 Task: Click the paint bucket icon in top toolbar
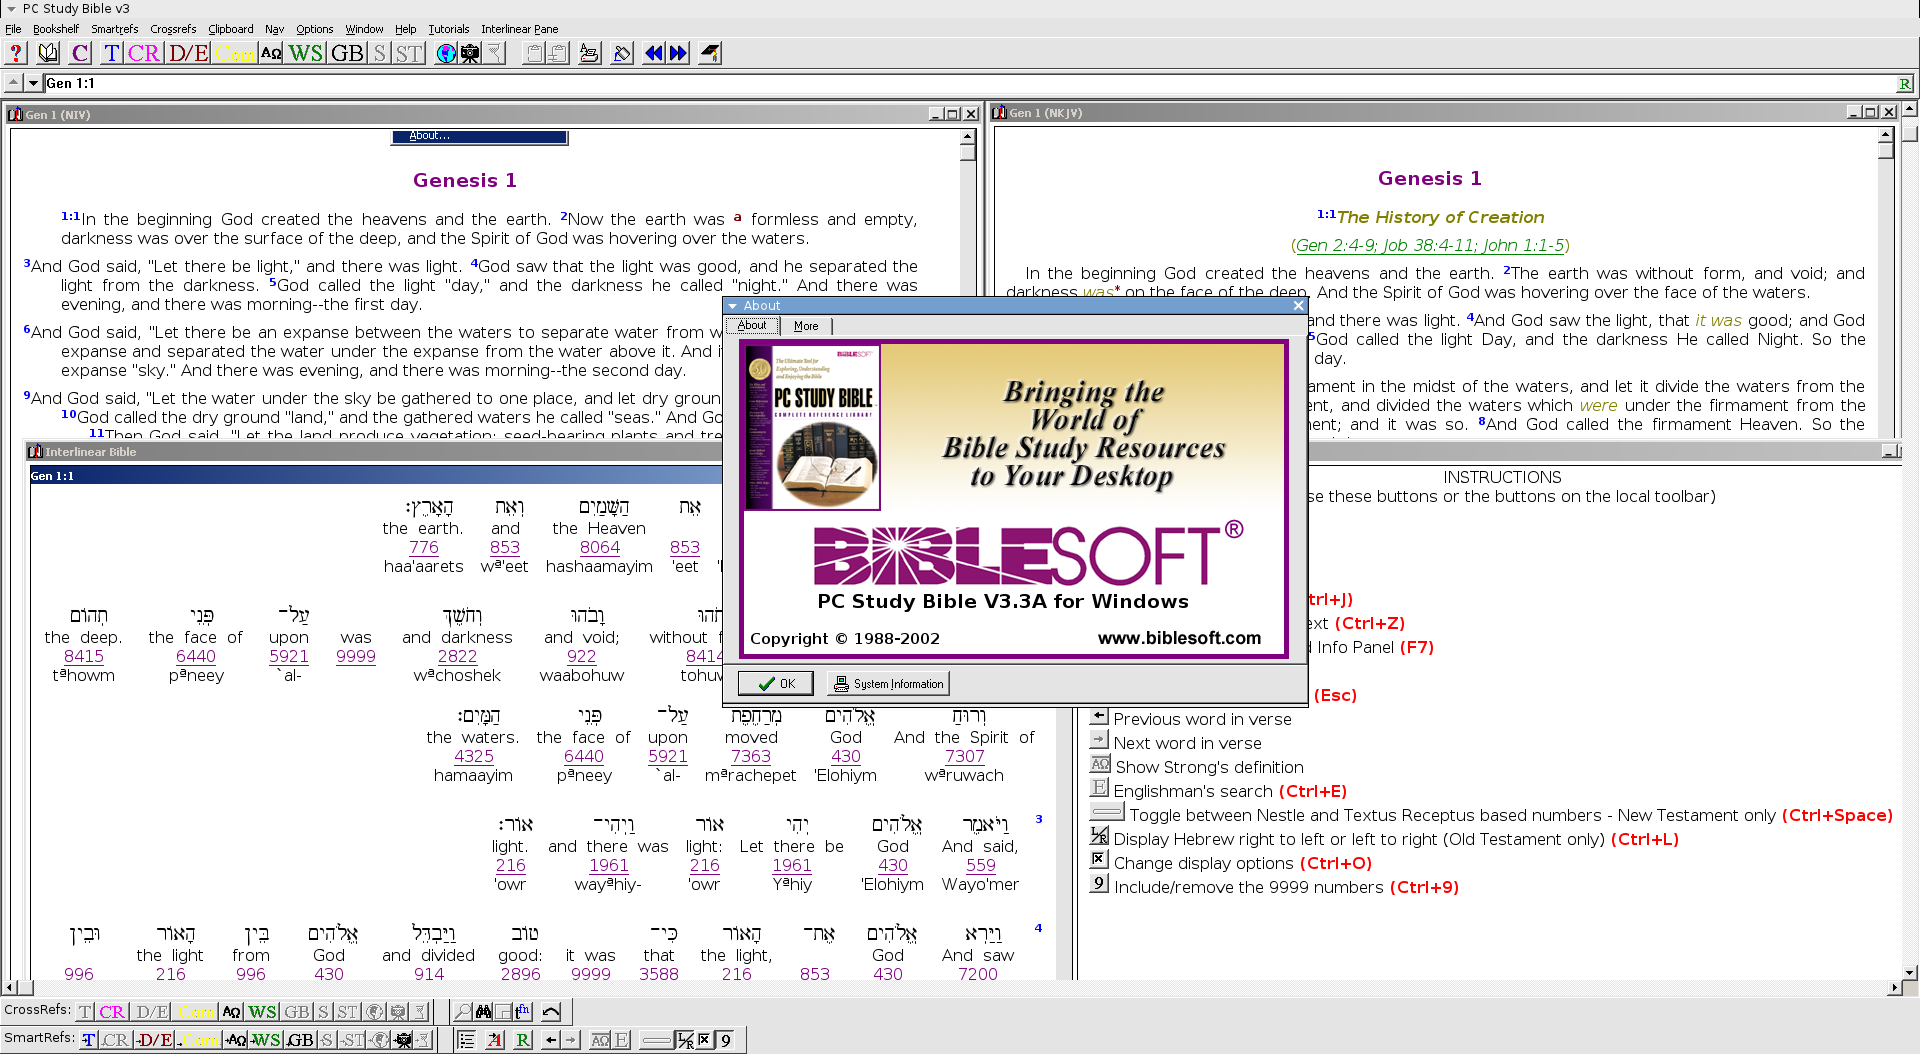(622, 53)
